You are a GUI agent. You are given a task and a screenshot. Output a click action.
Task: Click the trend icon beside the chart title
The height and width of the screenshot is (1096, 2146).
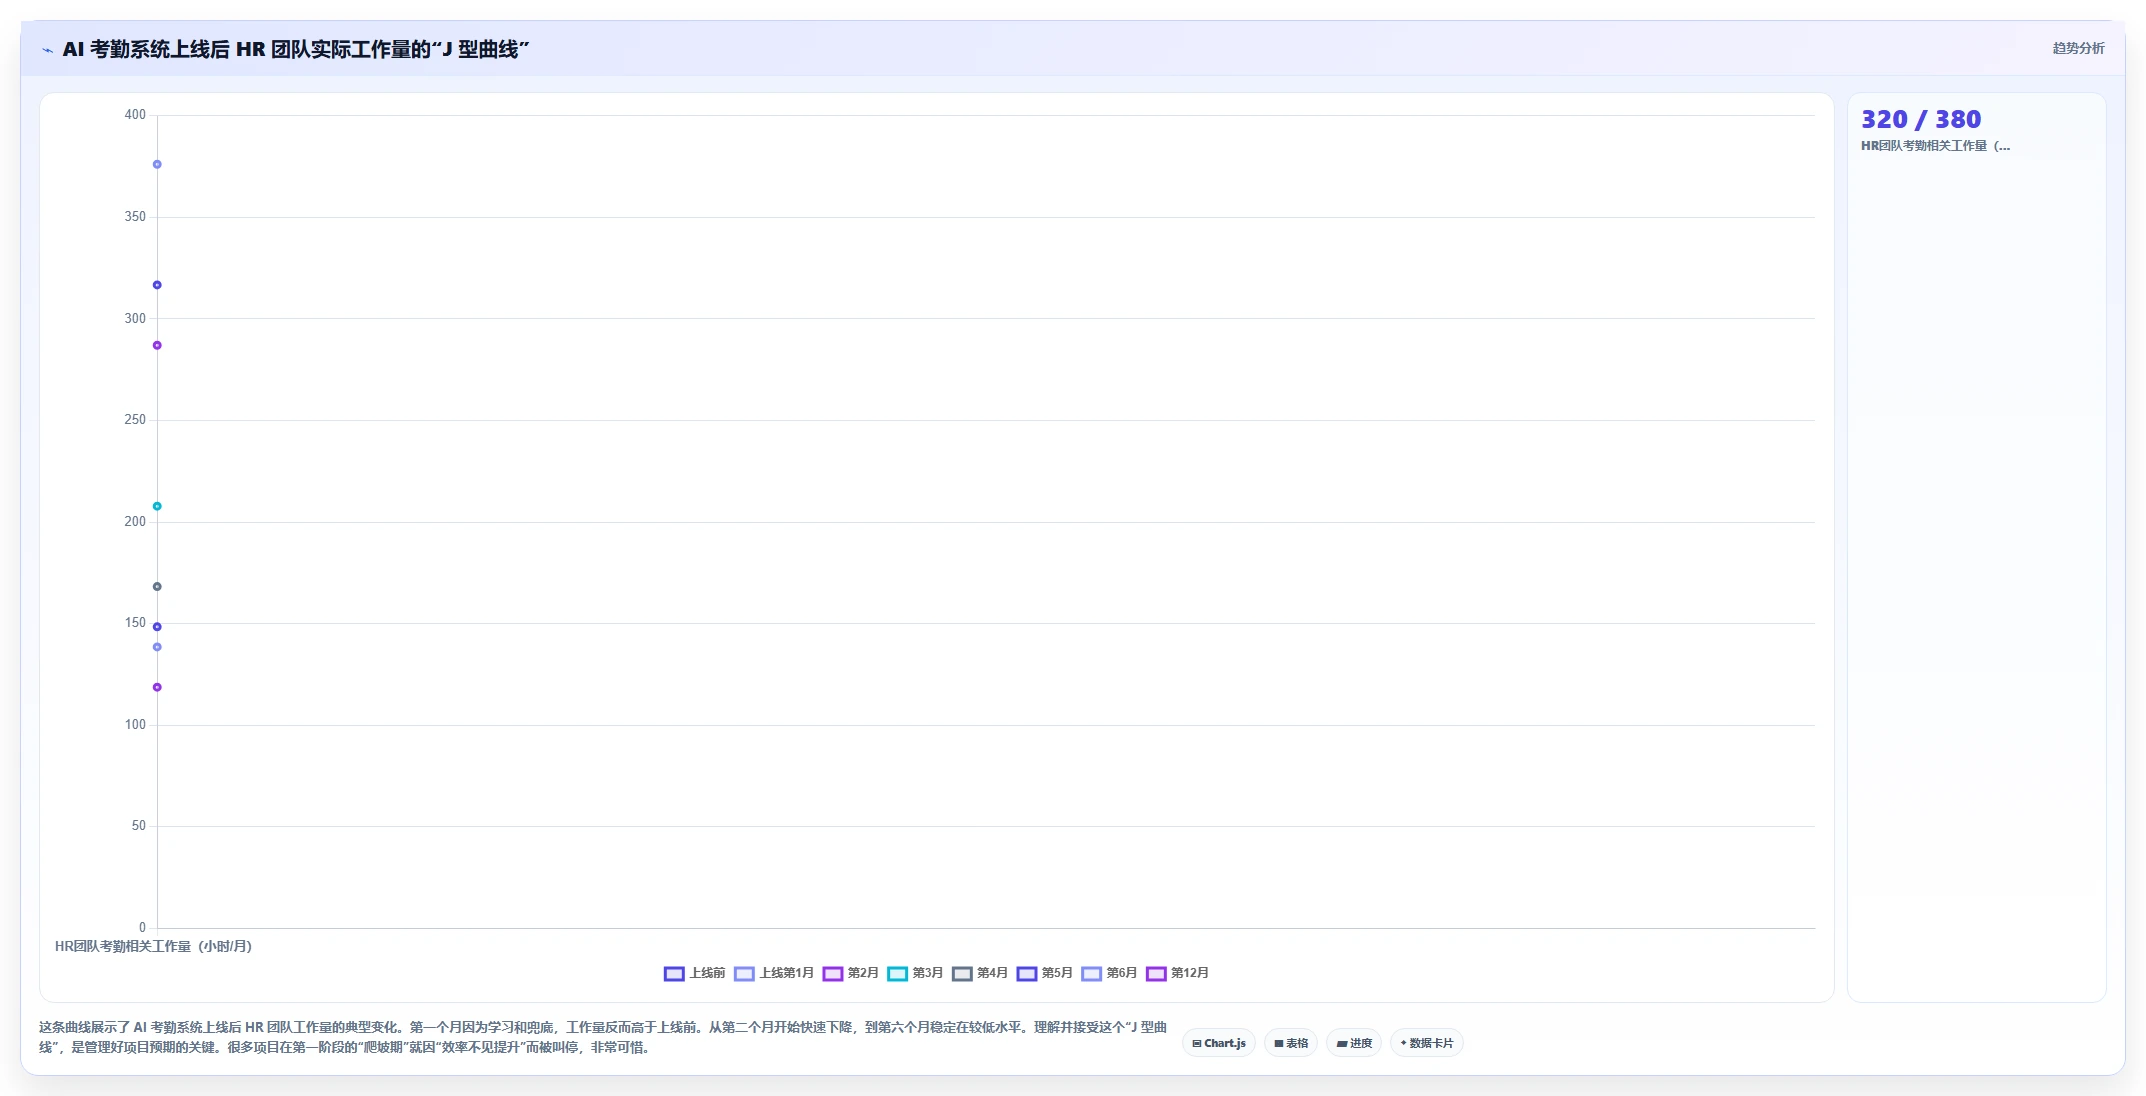(47, 49)
